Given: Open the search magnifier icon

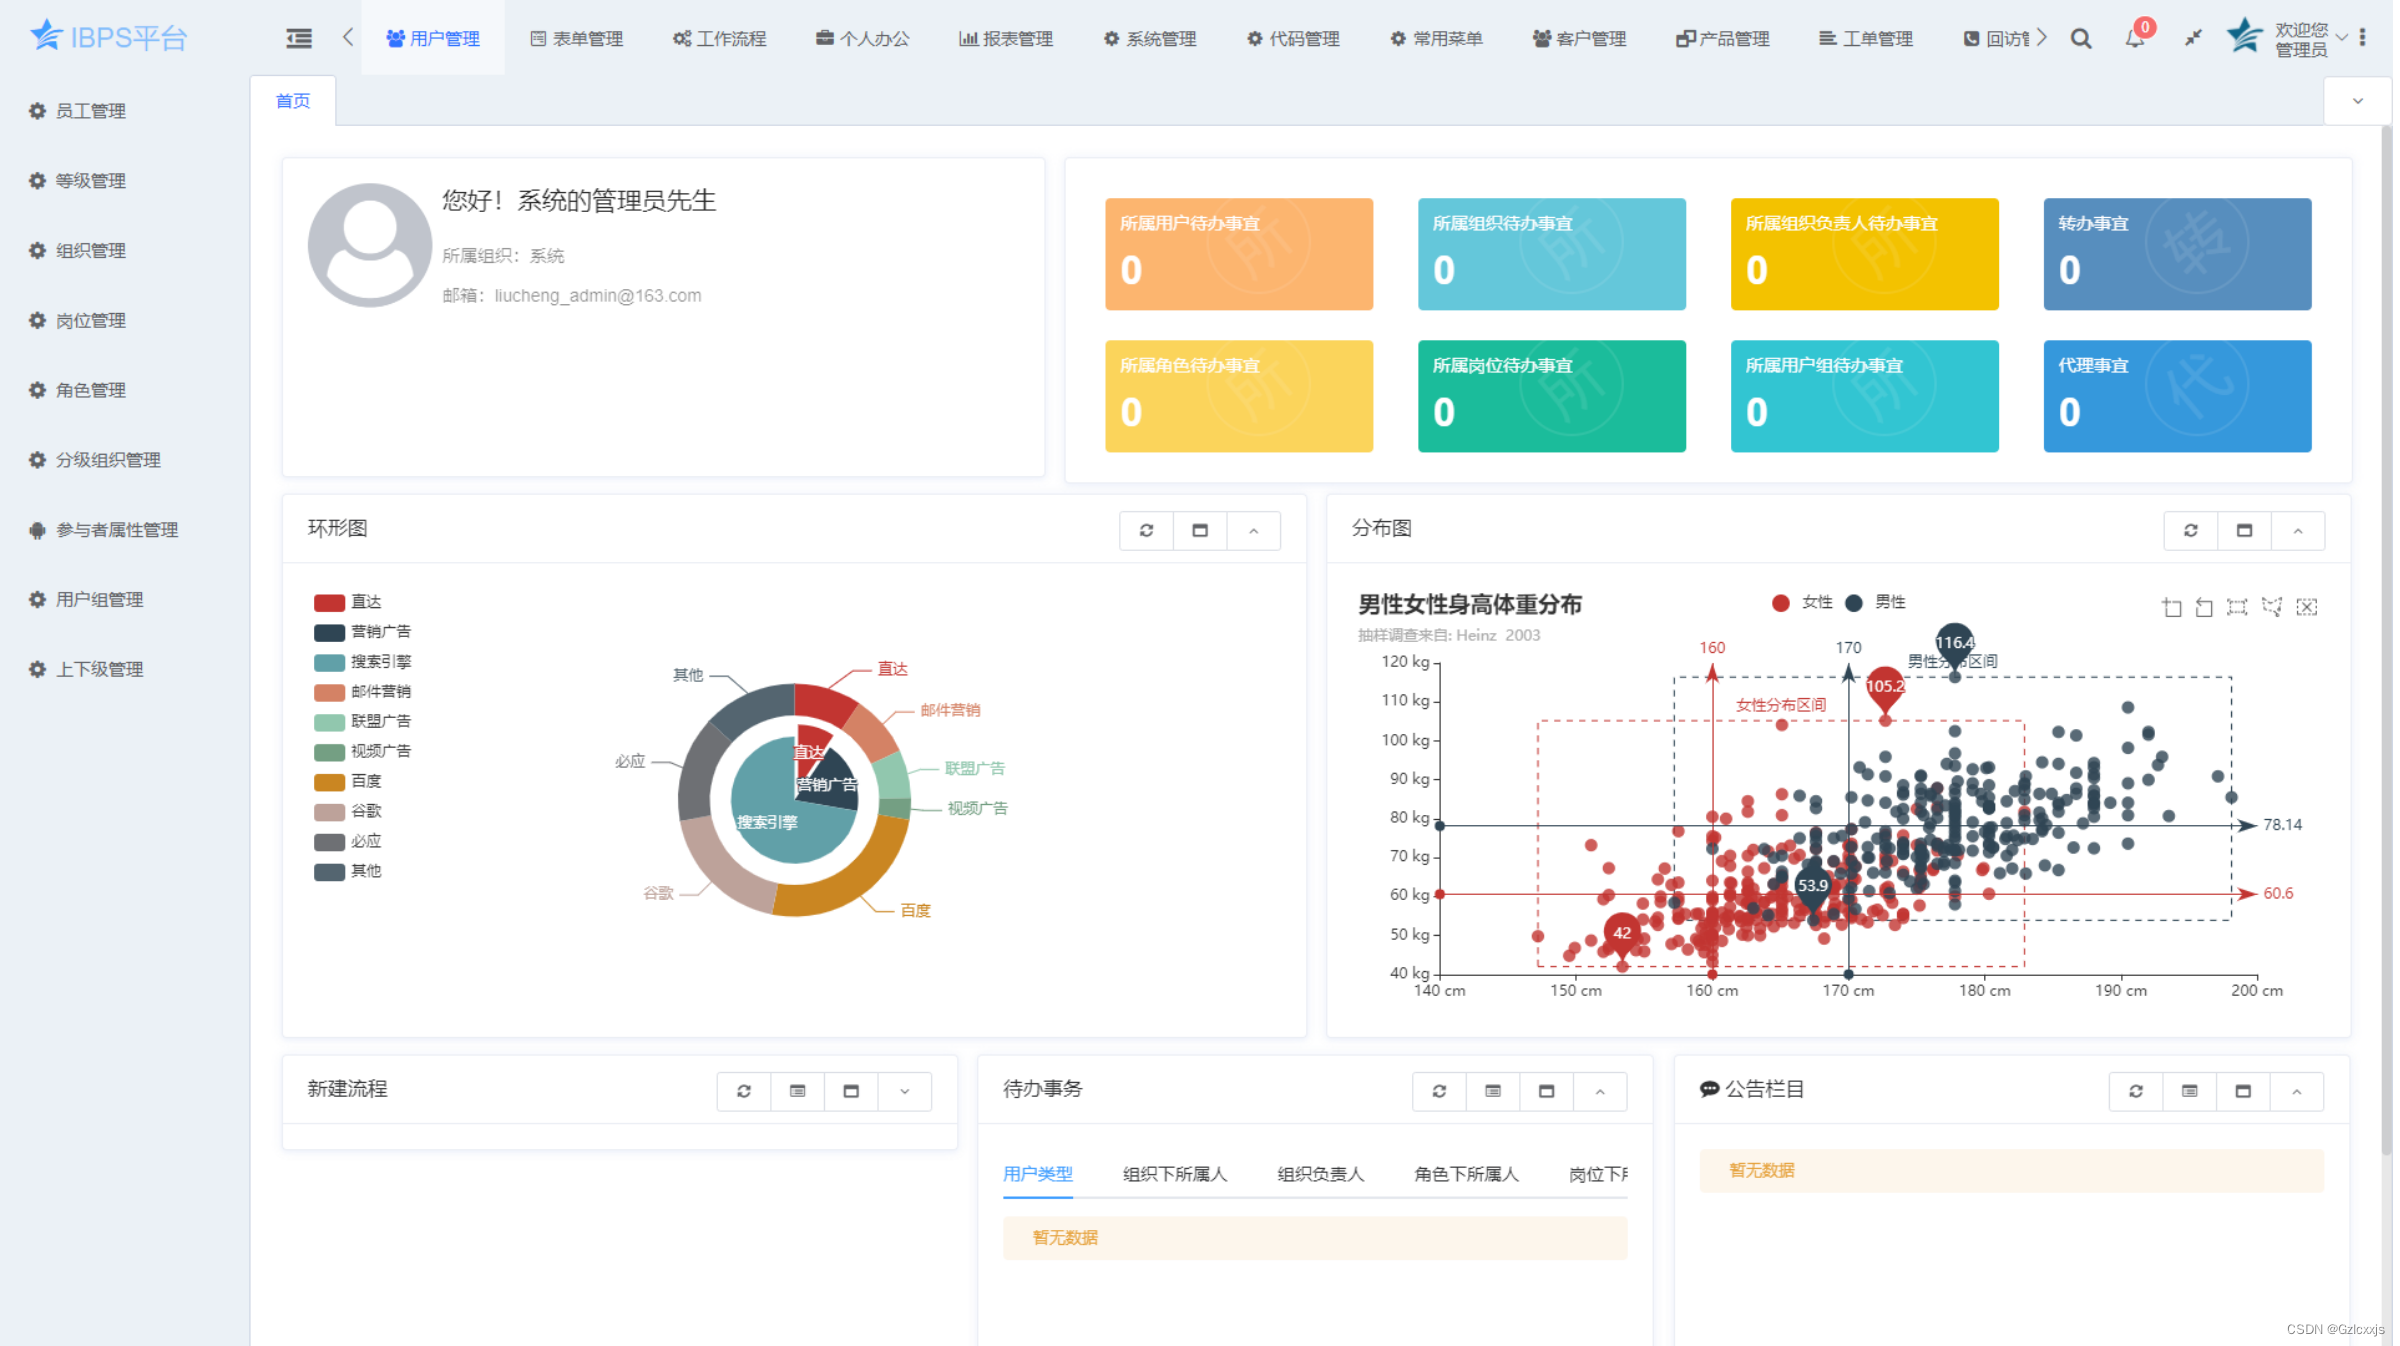Looking at the screenshot, I should coord(2080,38).
